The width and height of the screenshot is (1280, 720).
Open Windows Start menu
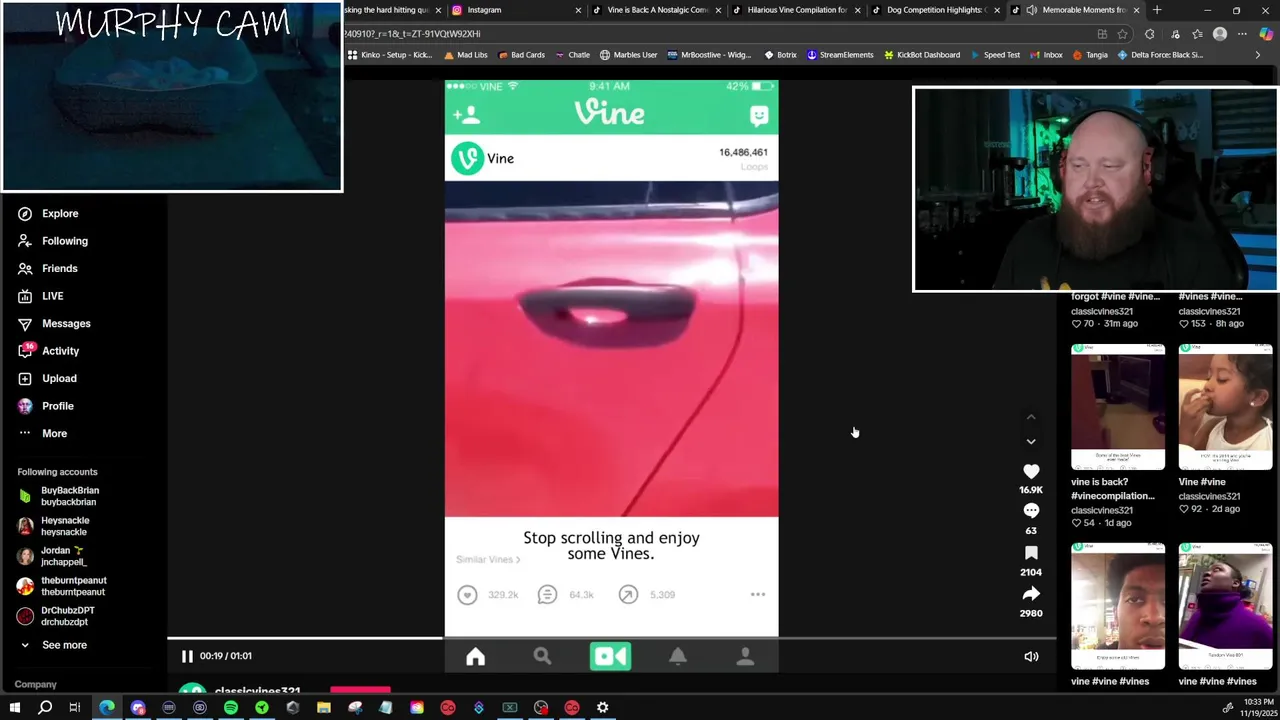pyautogui.click(x=14, y=708)
